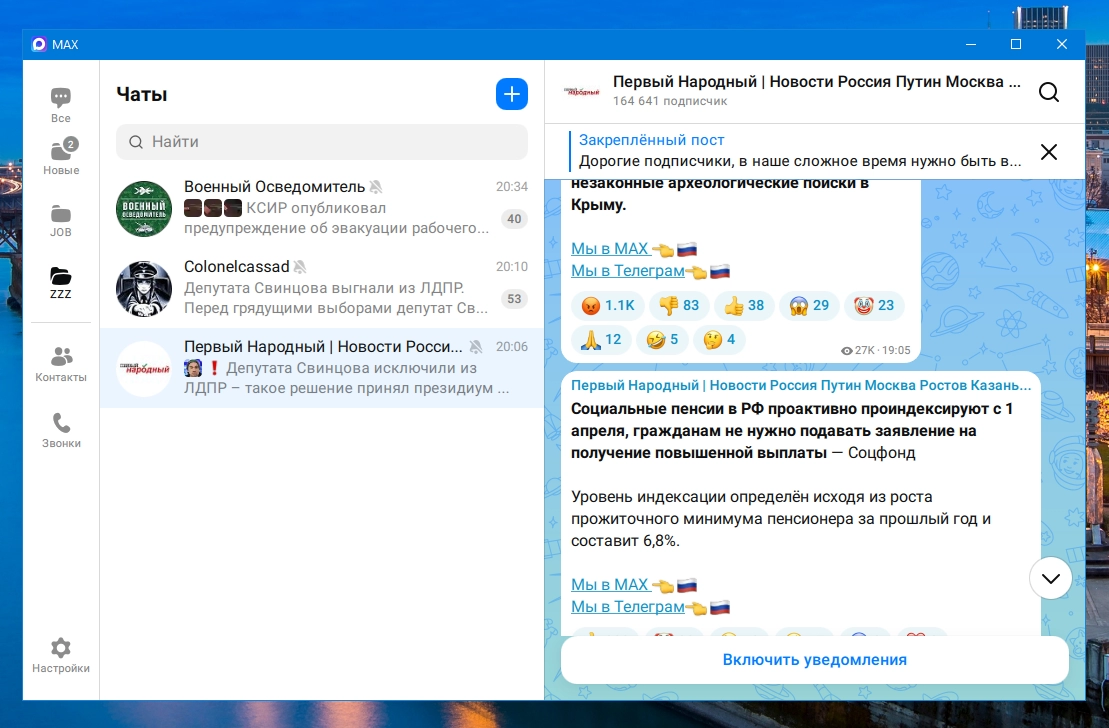
Task: Open Colonelcassad chat
Action: (322, 288)
